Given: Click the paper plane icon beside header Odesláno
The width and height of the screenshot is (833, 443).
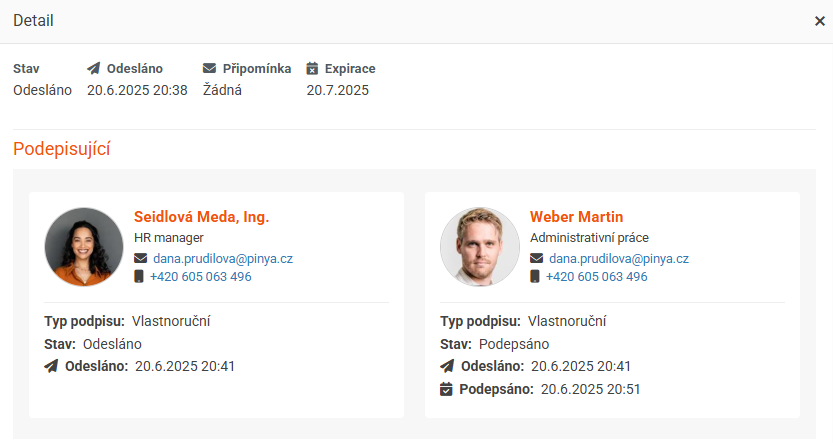Looking at the screenshot, I should pos(94,69).
